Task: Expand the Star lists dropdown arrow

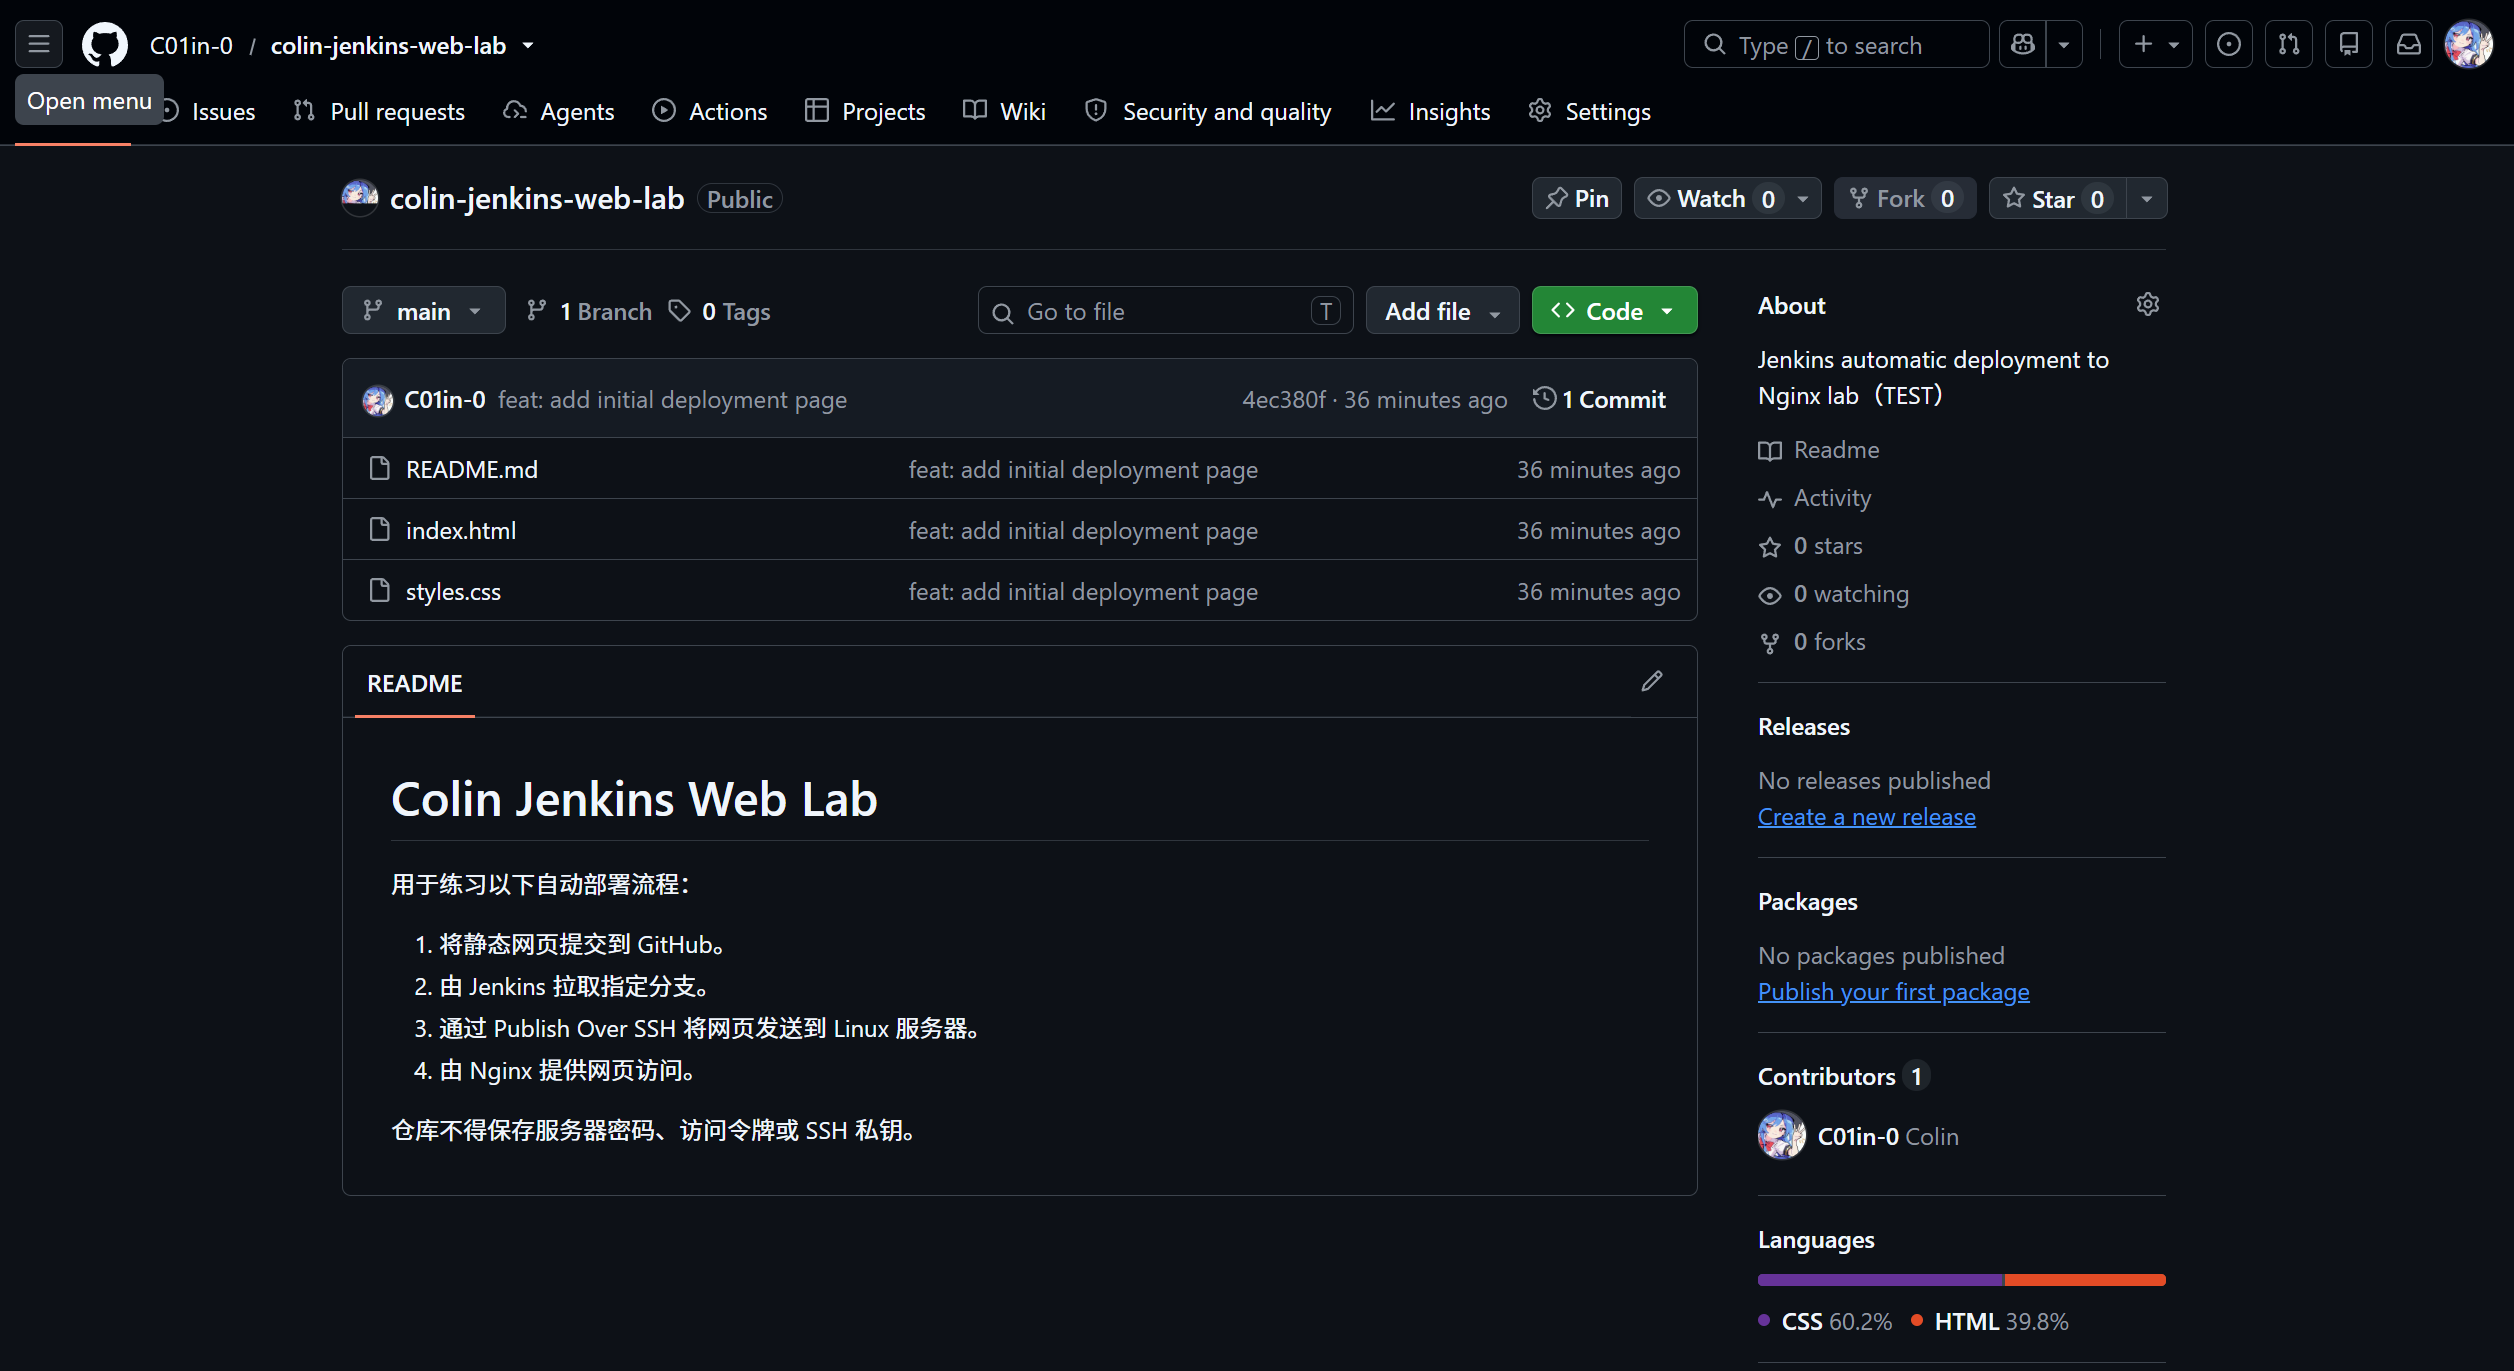Action: pos(2147,199)
